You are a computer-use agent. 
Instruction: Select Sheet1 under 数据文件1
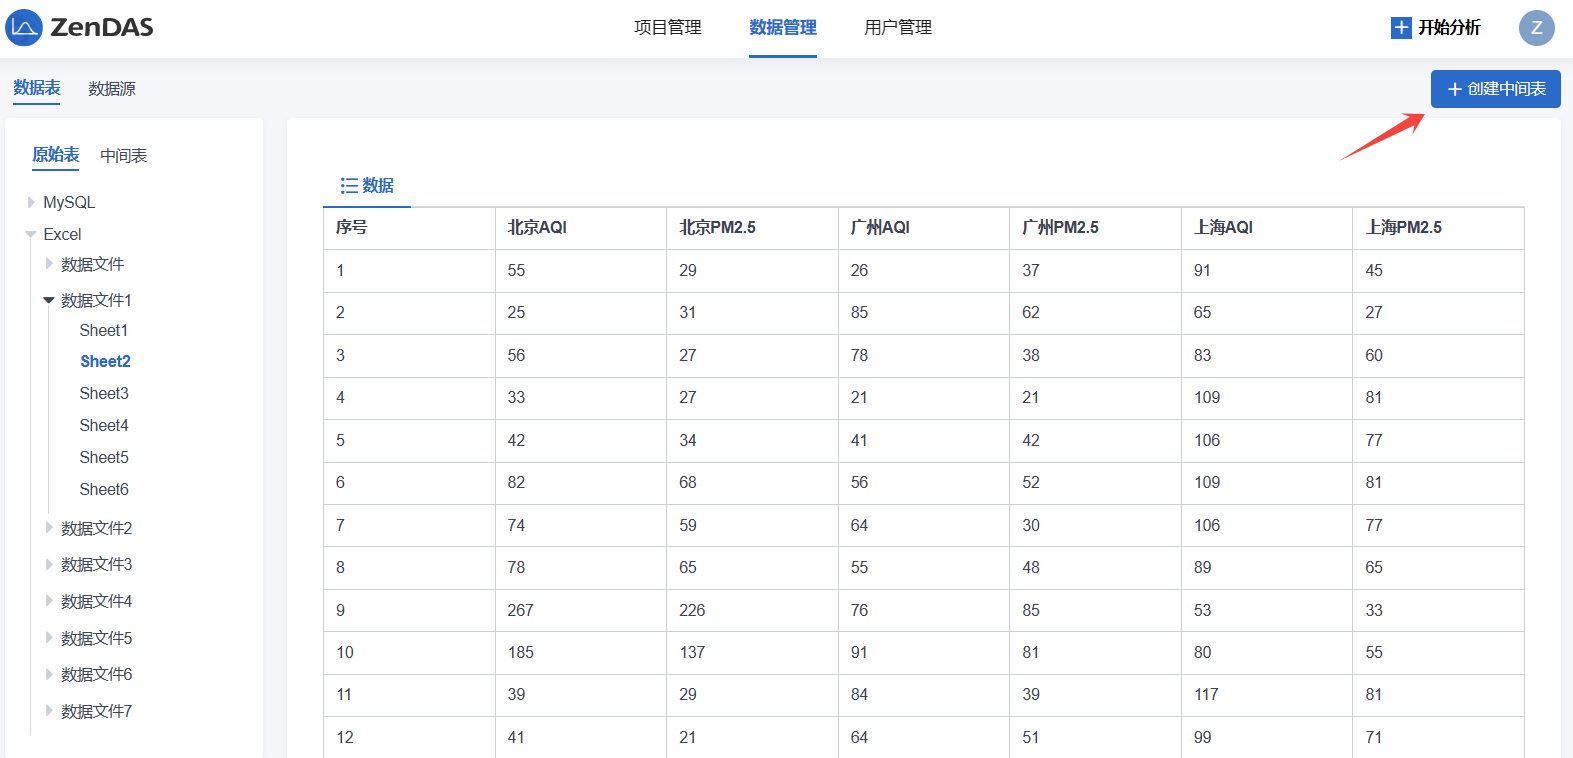[104, 330]
